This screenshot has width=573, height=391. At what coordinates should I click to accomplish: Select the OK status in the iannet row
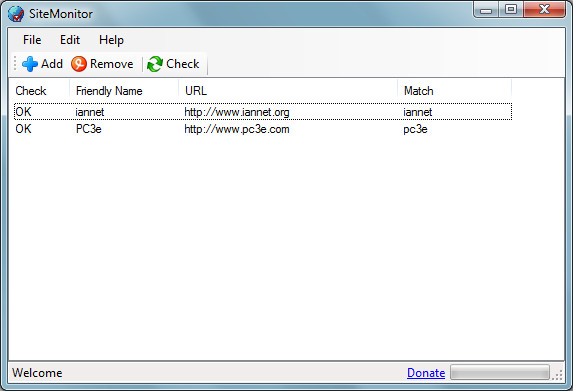tap(23, 112)
